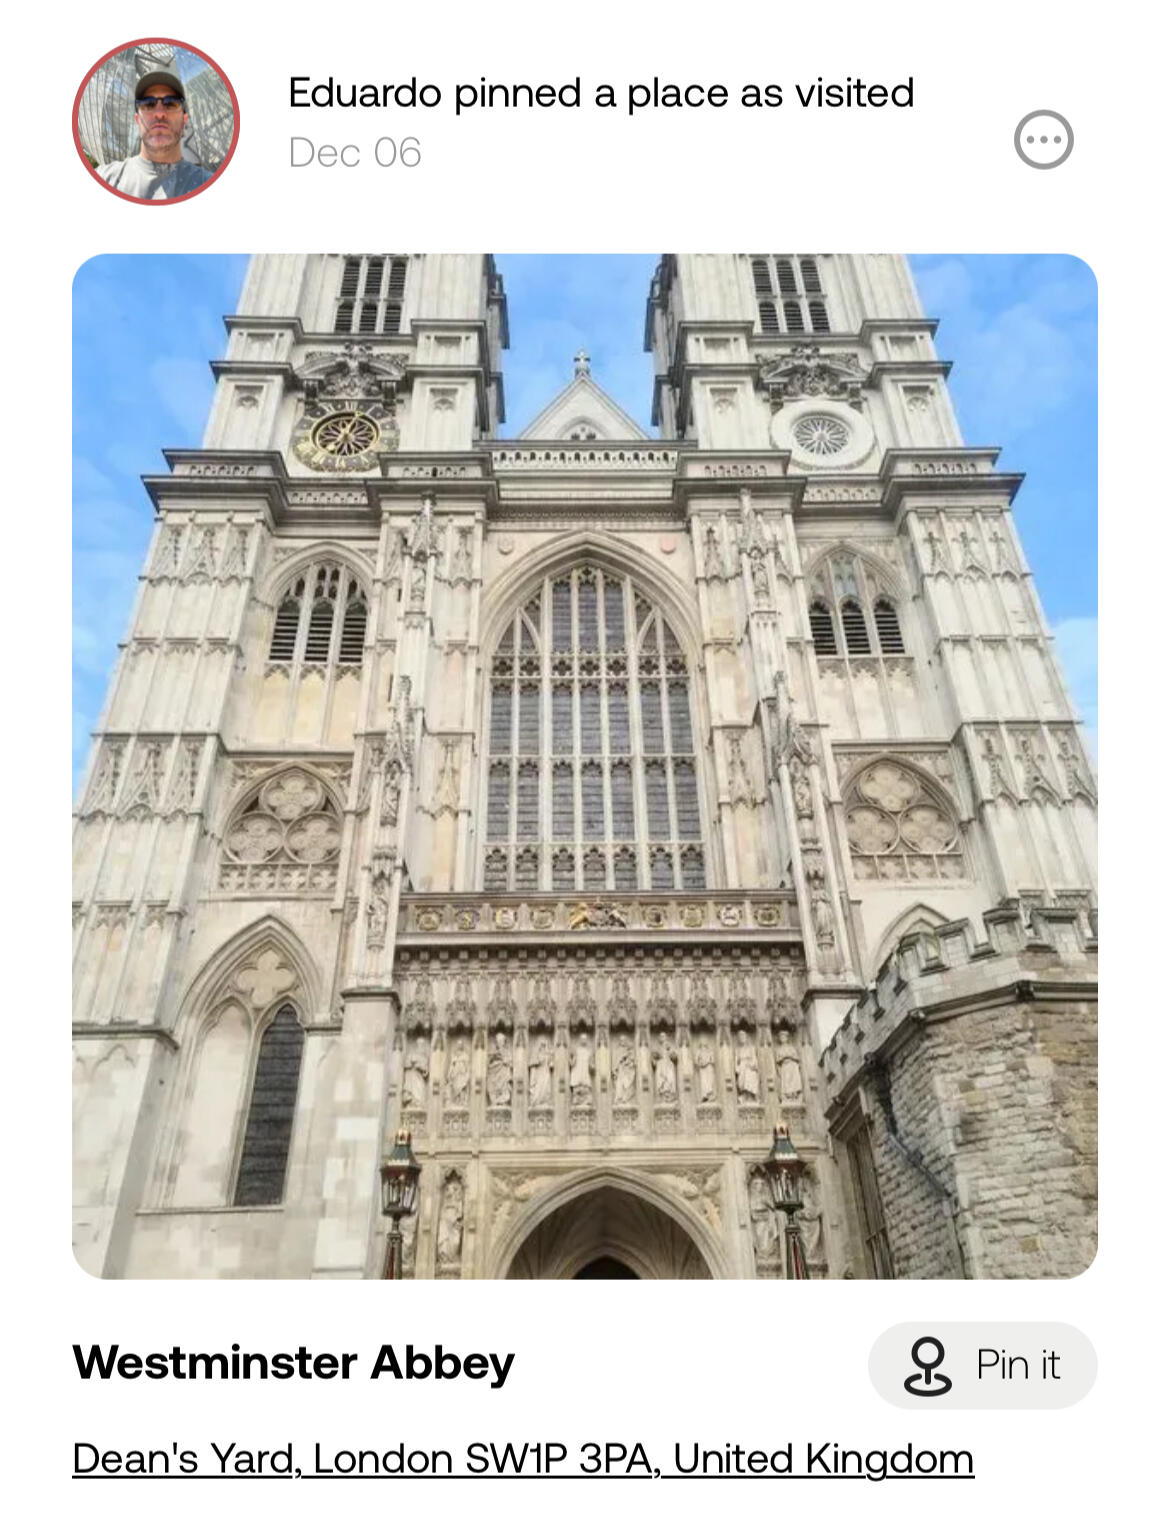Click the round rose window on right tower
1170x1519 pixels.
coord(821,434)
